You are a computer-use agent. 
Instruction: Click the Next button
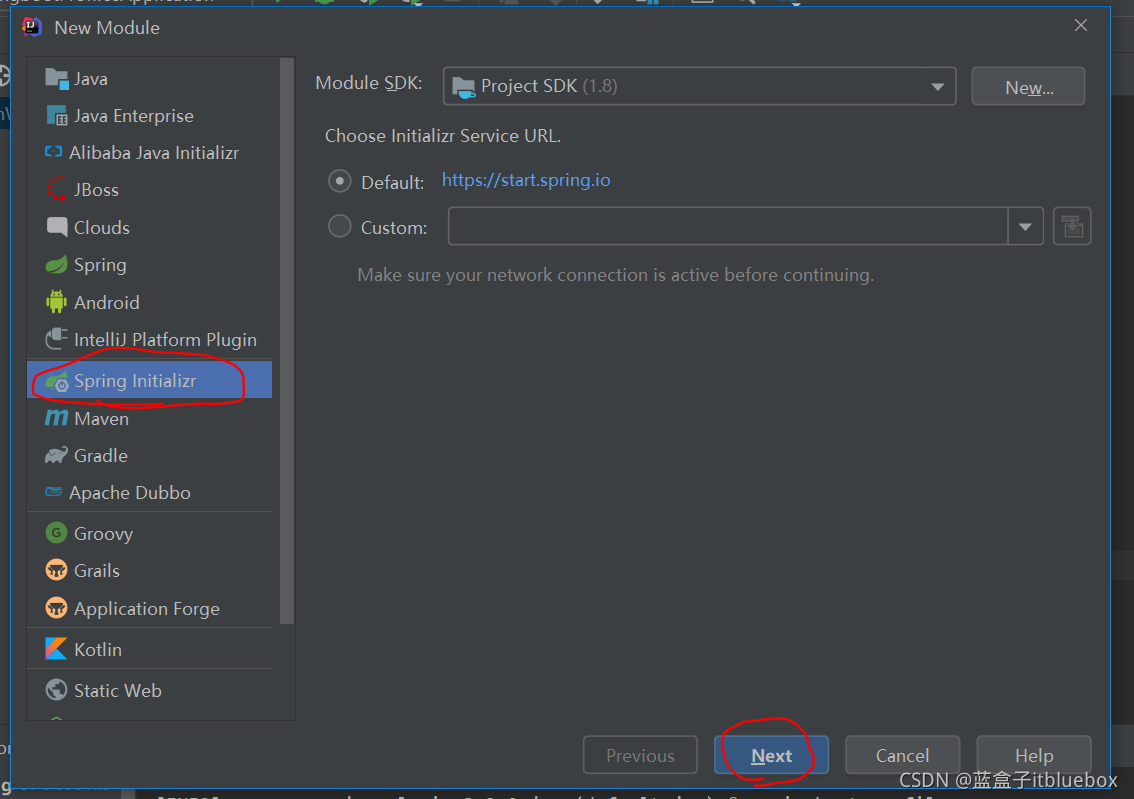[x=771, y=756]
